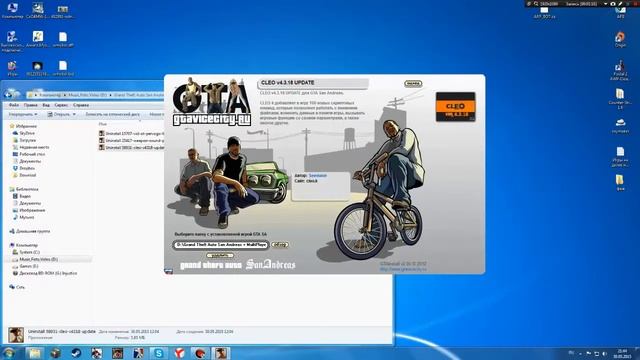Image resolution: width=640 pixels, height=360 pixels.
Task: Open the Steam taskbar icon
Action: point(76,353)
